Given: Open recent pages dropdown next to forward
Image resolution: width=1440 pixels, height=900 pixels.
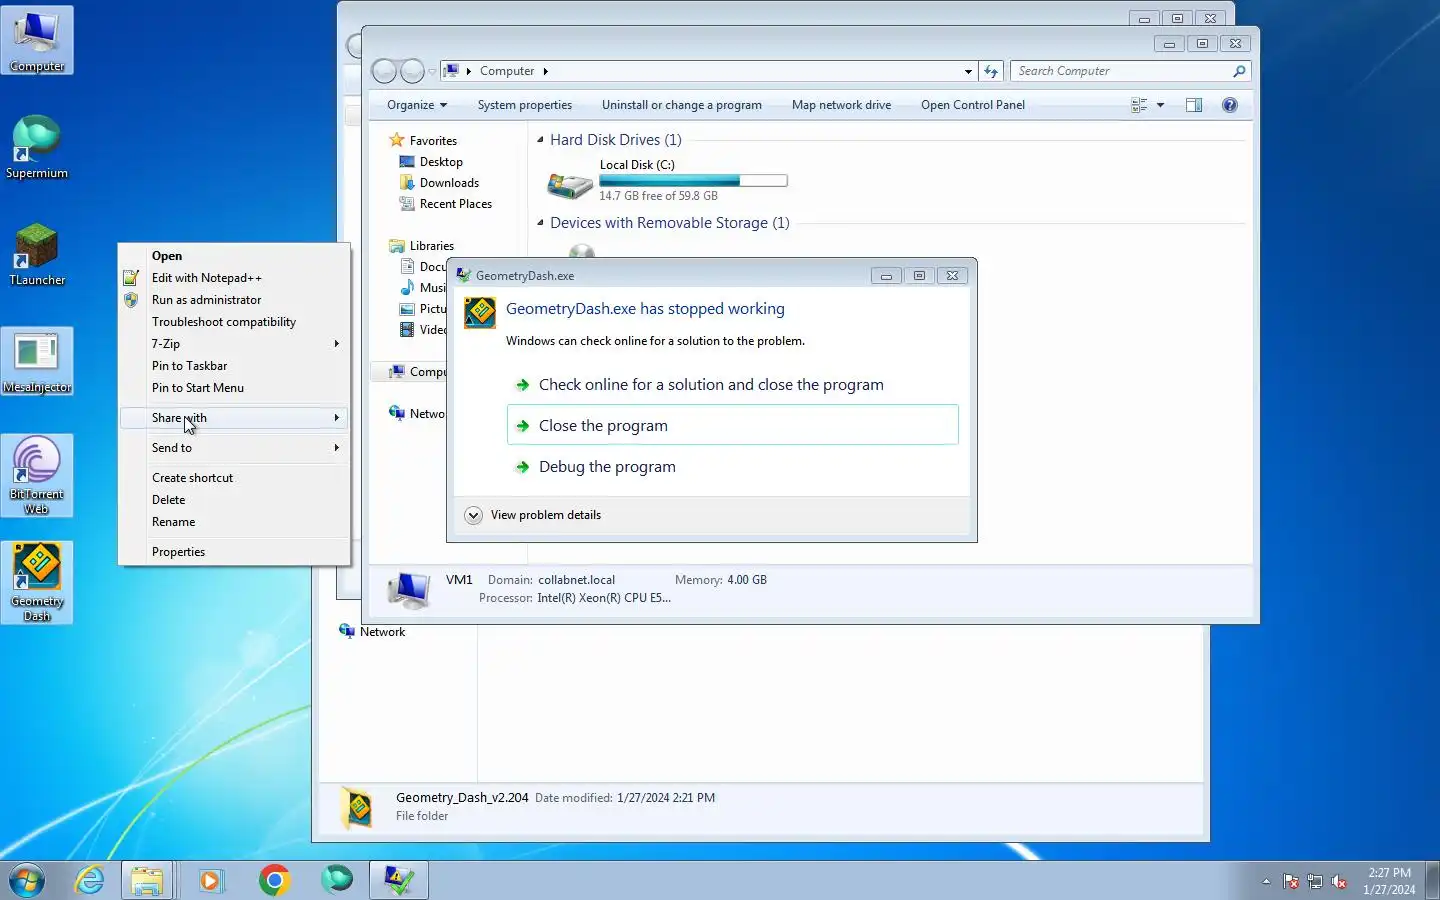Looking at the screenshot, I should (x=432, y=71).
